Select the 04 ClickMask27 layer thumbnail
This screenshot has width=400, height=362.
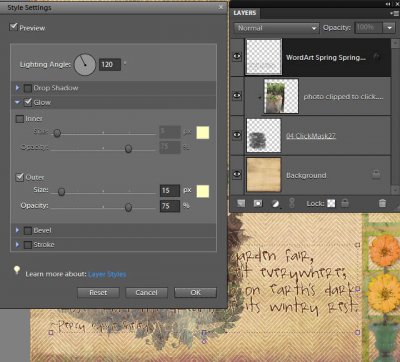coord(264,135)
